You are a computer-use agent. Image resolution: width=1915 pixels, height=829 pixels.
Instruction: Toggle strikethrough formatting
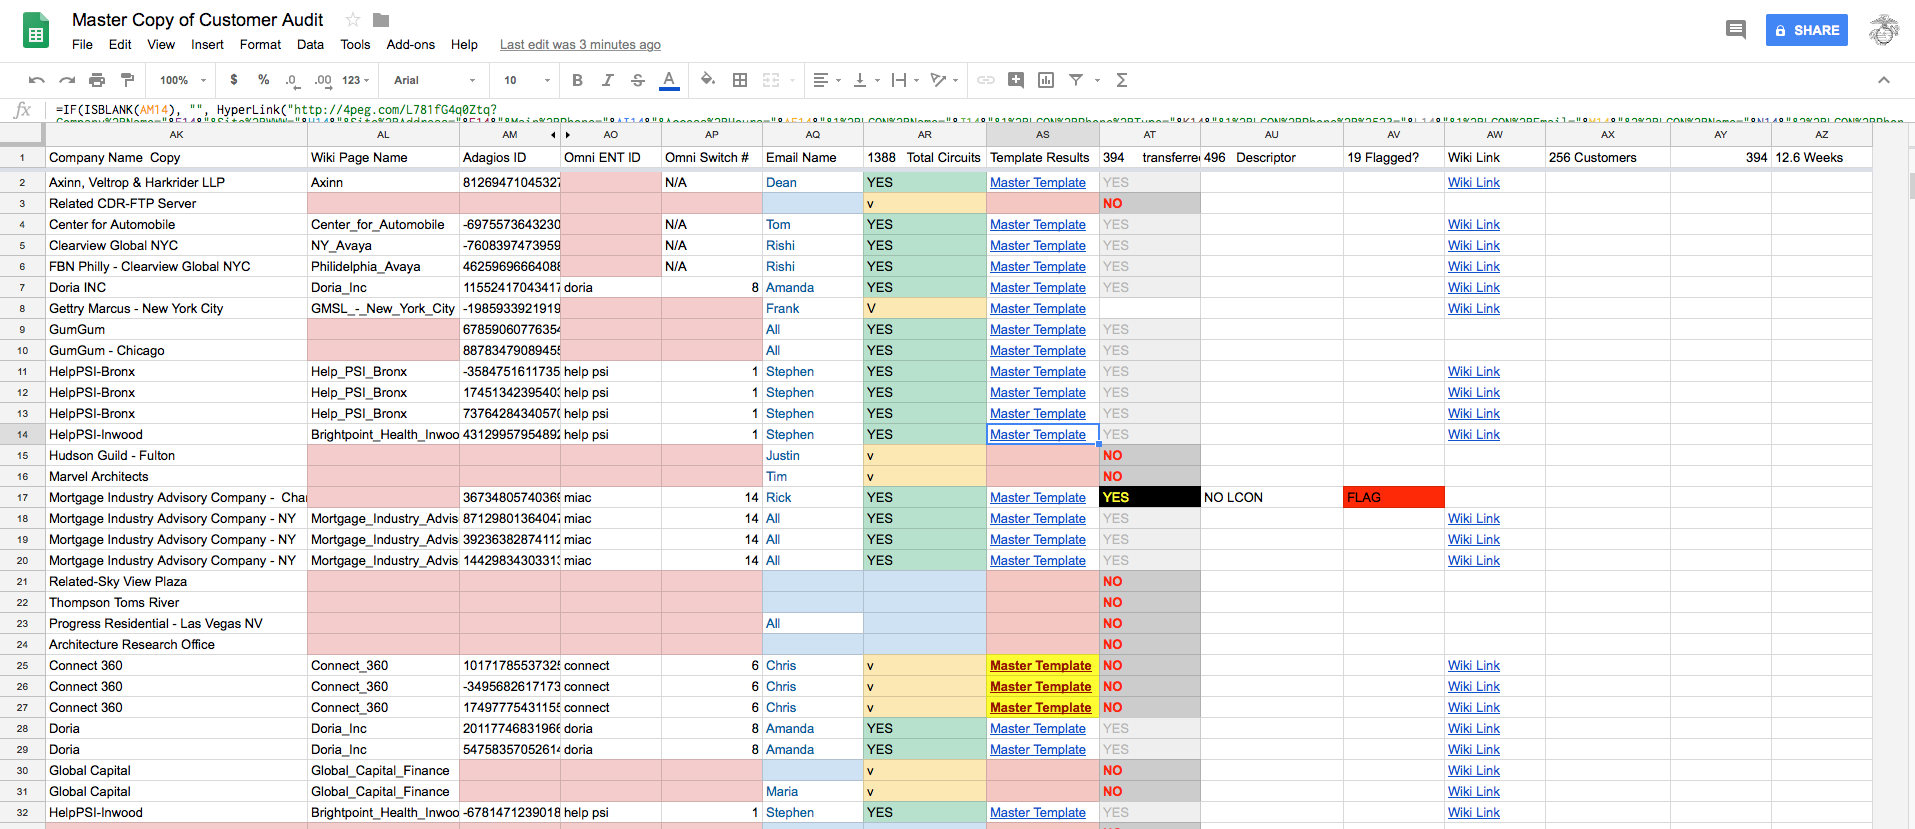[x=637, y=80]
